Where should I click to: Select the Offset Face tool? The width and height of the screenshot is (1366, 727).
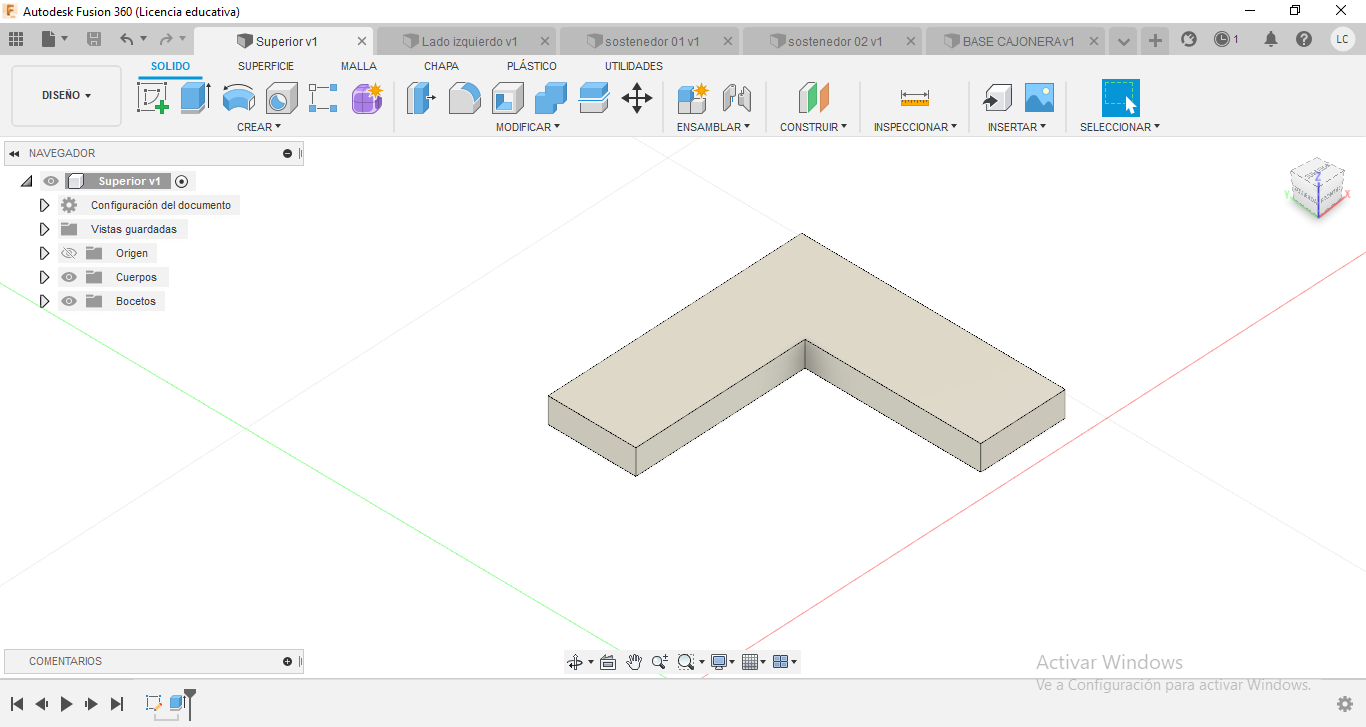pos(593,98)
